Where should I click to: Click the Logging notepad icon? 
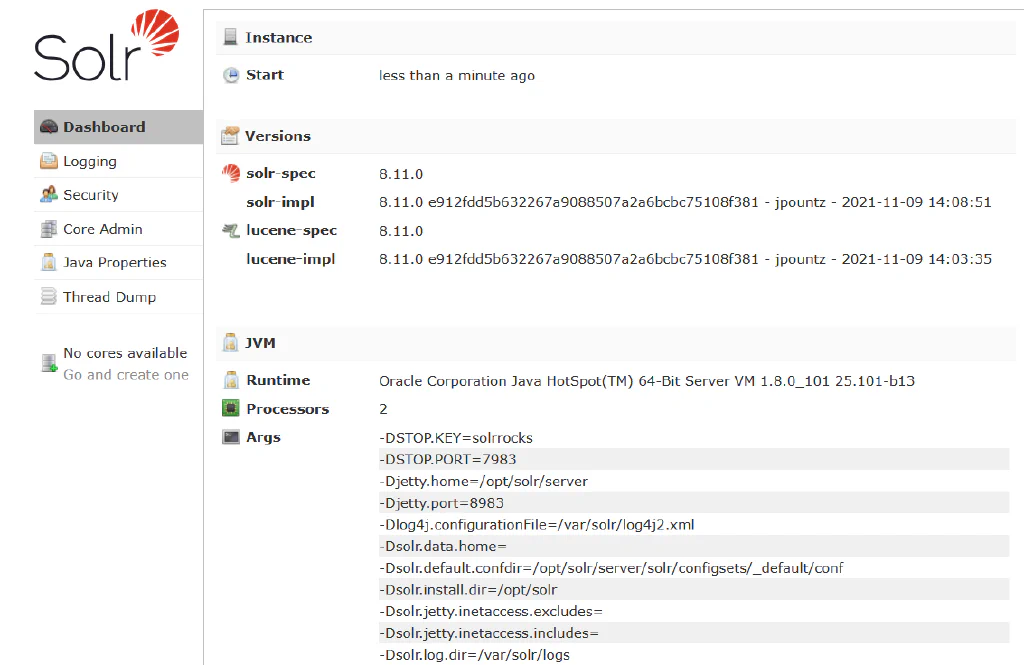pyautogui.click(x=49, y=161)
